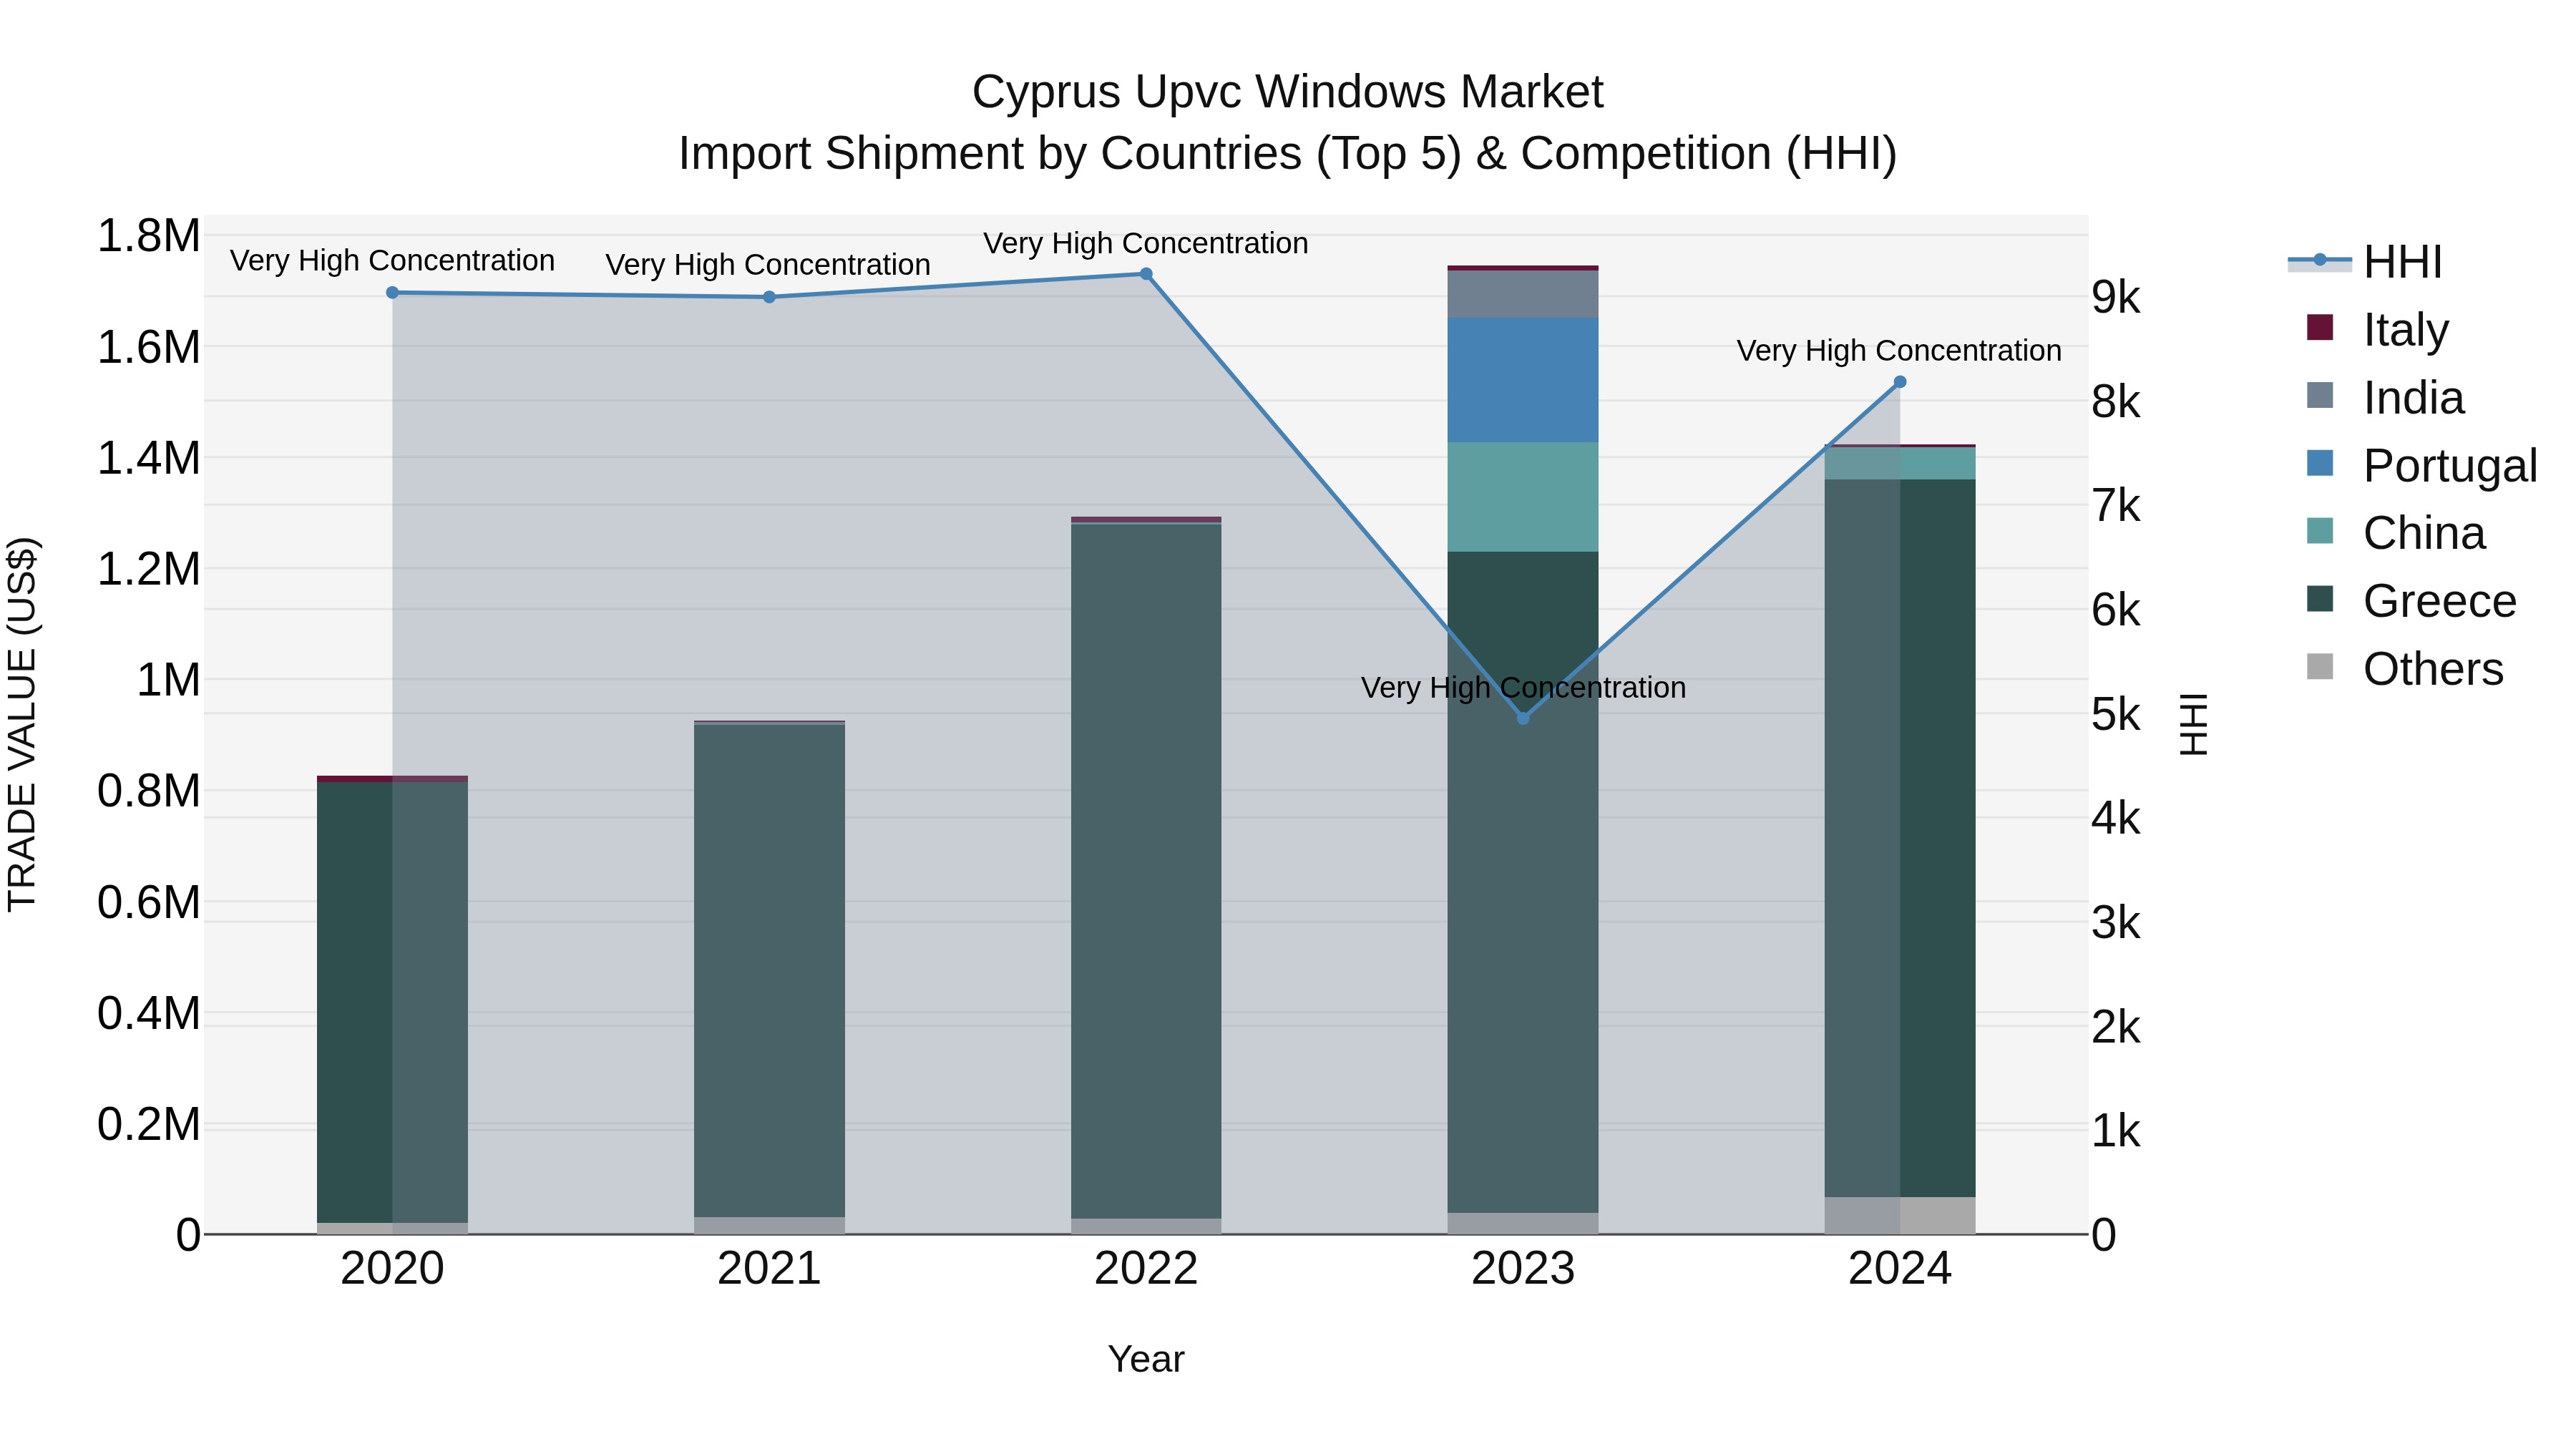The image size is (2576, 1449).
Task: Click the 2020 x-axis label
Action: tap(392, 1269)
